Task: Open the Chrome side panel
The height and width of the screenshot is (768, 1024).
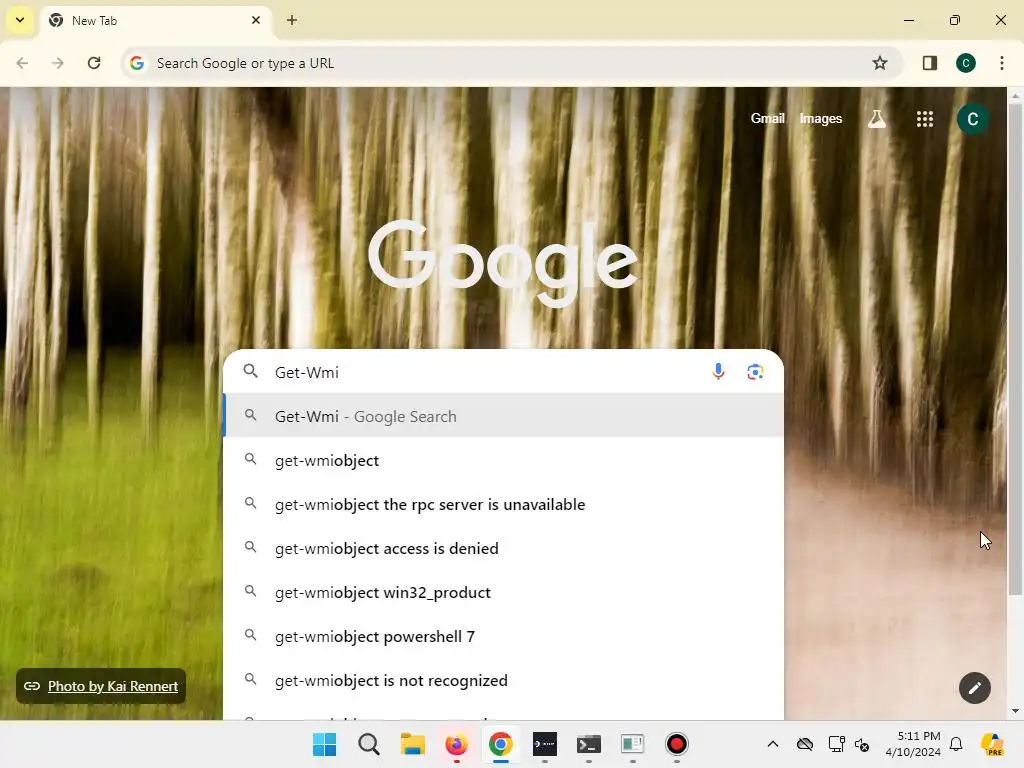Action: pos(929,63)
